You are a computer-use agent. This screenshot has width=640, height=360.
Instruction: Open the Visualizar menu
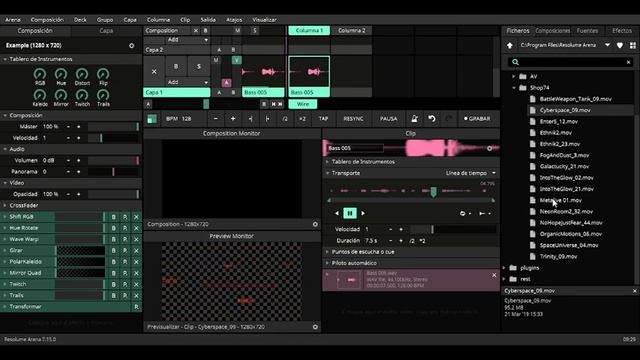tap(264, 20)
